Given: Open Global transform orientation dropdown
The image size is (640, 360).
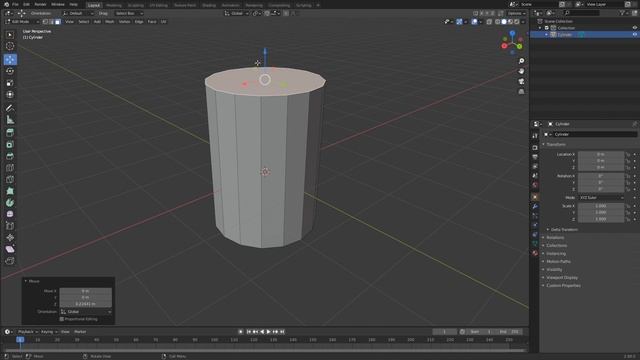Looking at the screenshot, I should pos(236,13).
